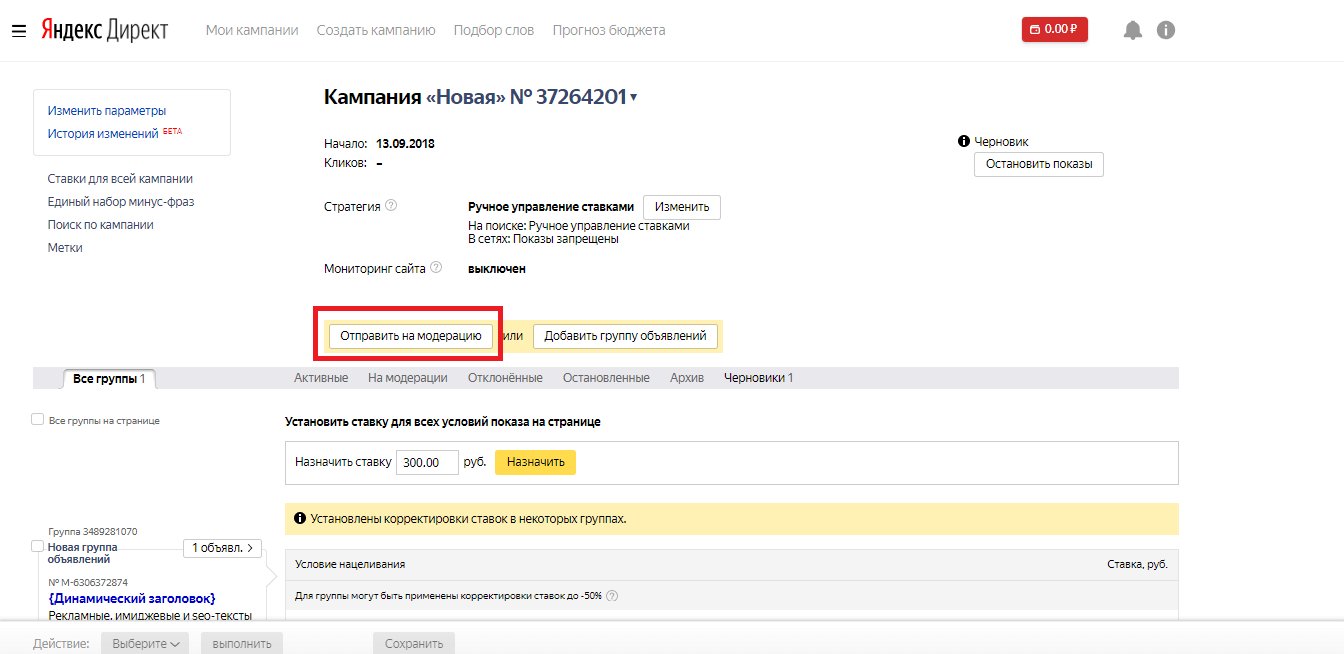Click the Яндекс Директ logo
The image size is (1344, 654).
click(x=104, y=30)
